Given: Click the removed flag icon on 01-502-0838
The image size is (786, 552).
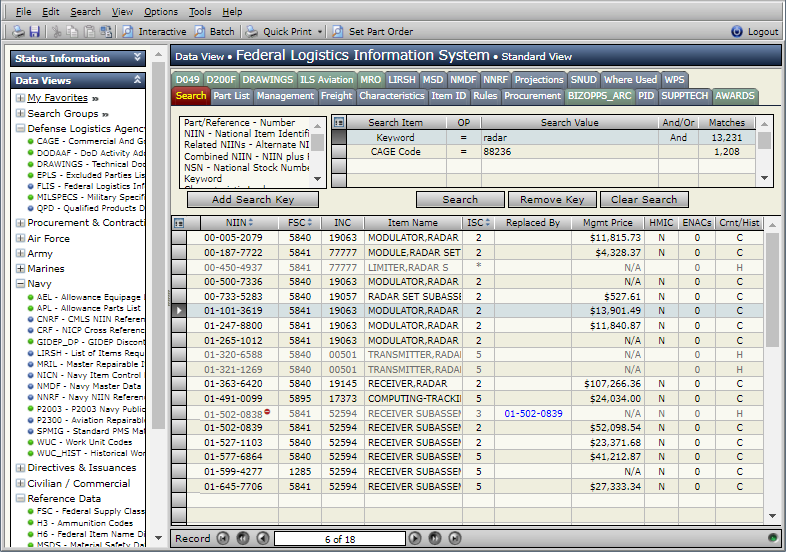Looking at the screenshot, I should 267,412.
